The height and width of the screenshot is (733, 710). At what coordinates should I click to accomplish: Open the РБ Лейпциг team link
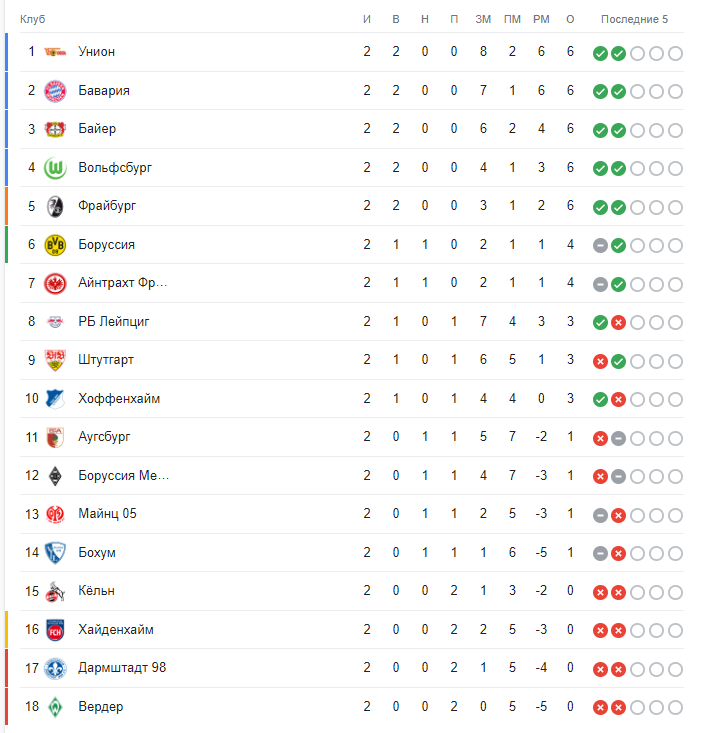(x=114, y=322)
